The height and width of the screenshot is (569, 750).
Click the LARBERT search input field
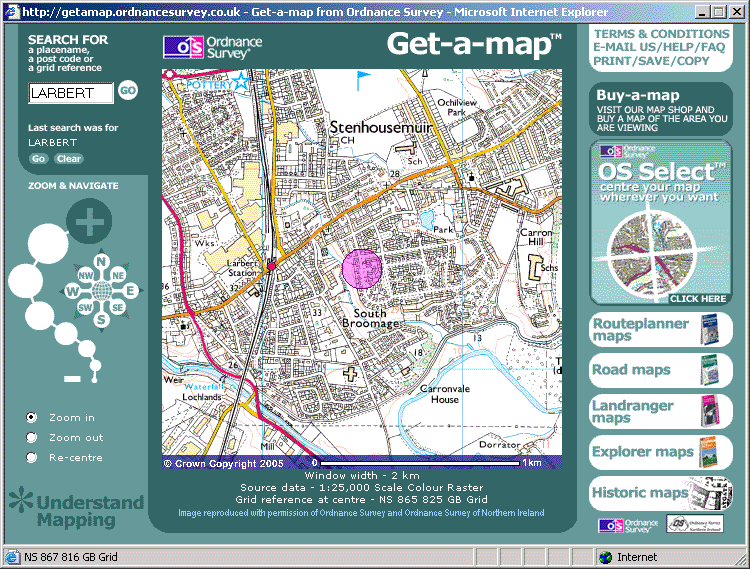point(71,93)
